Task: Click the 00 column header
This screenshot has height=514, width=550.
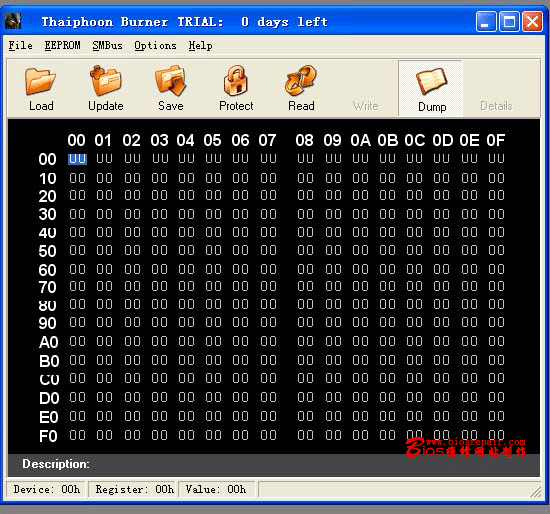Action: (x=76, y=140)
